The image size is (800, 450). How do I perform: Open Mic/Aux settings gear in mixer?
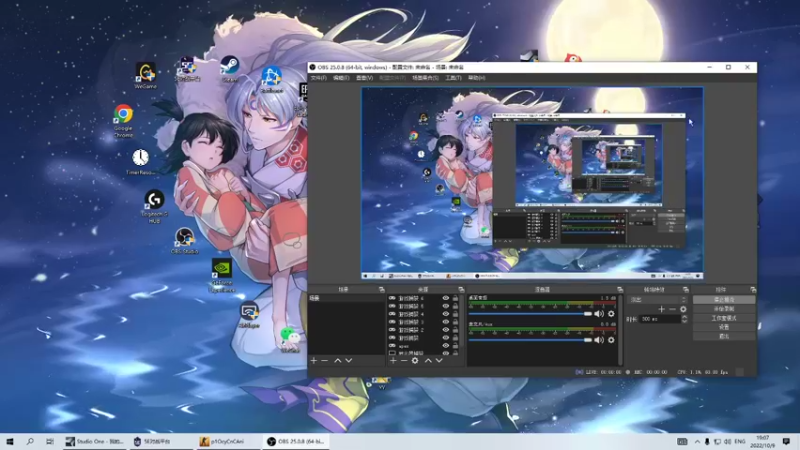click(x=611, y=340)
